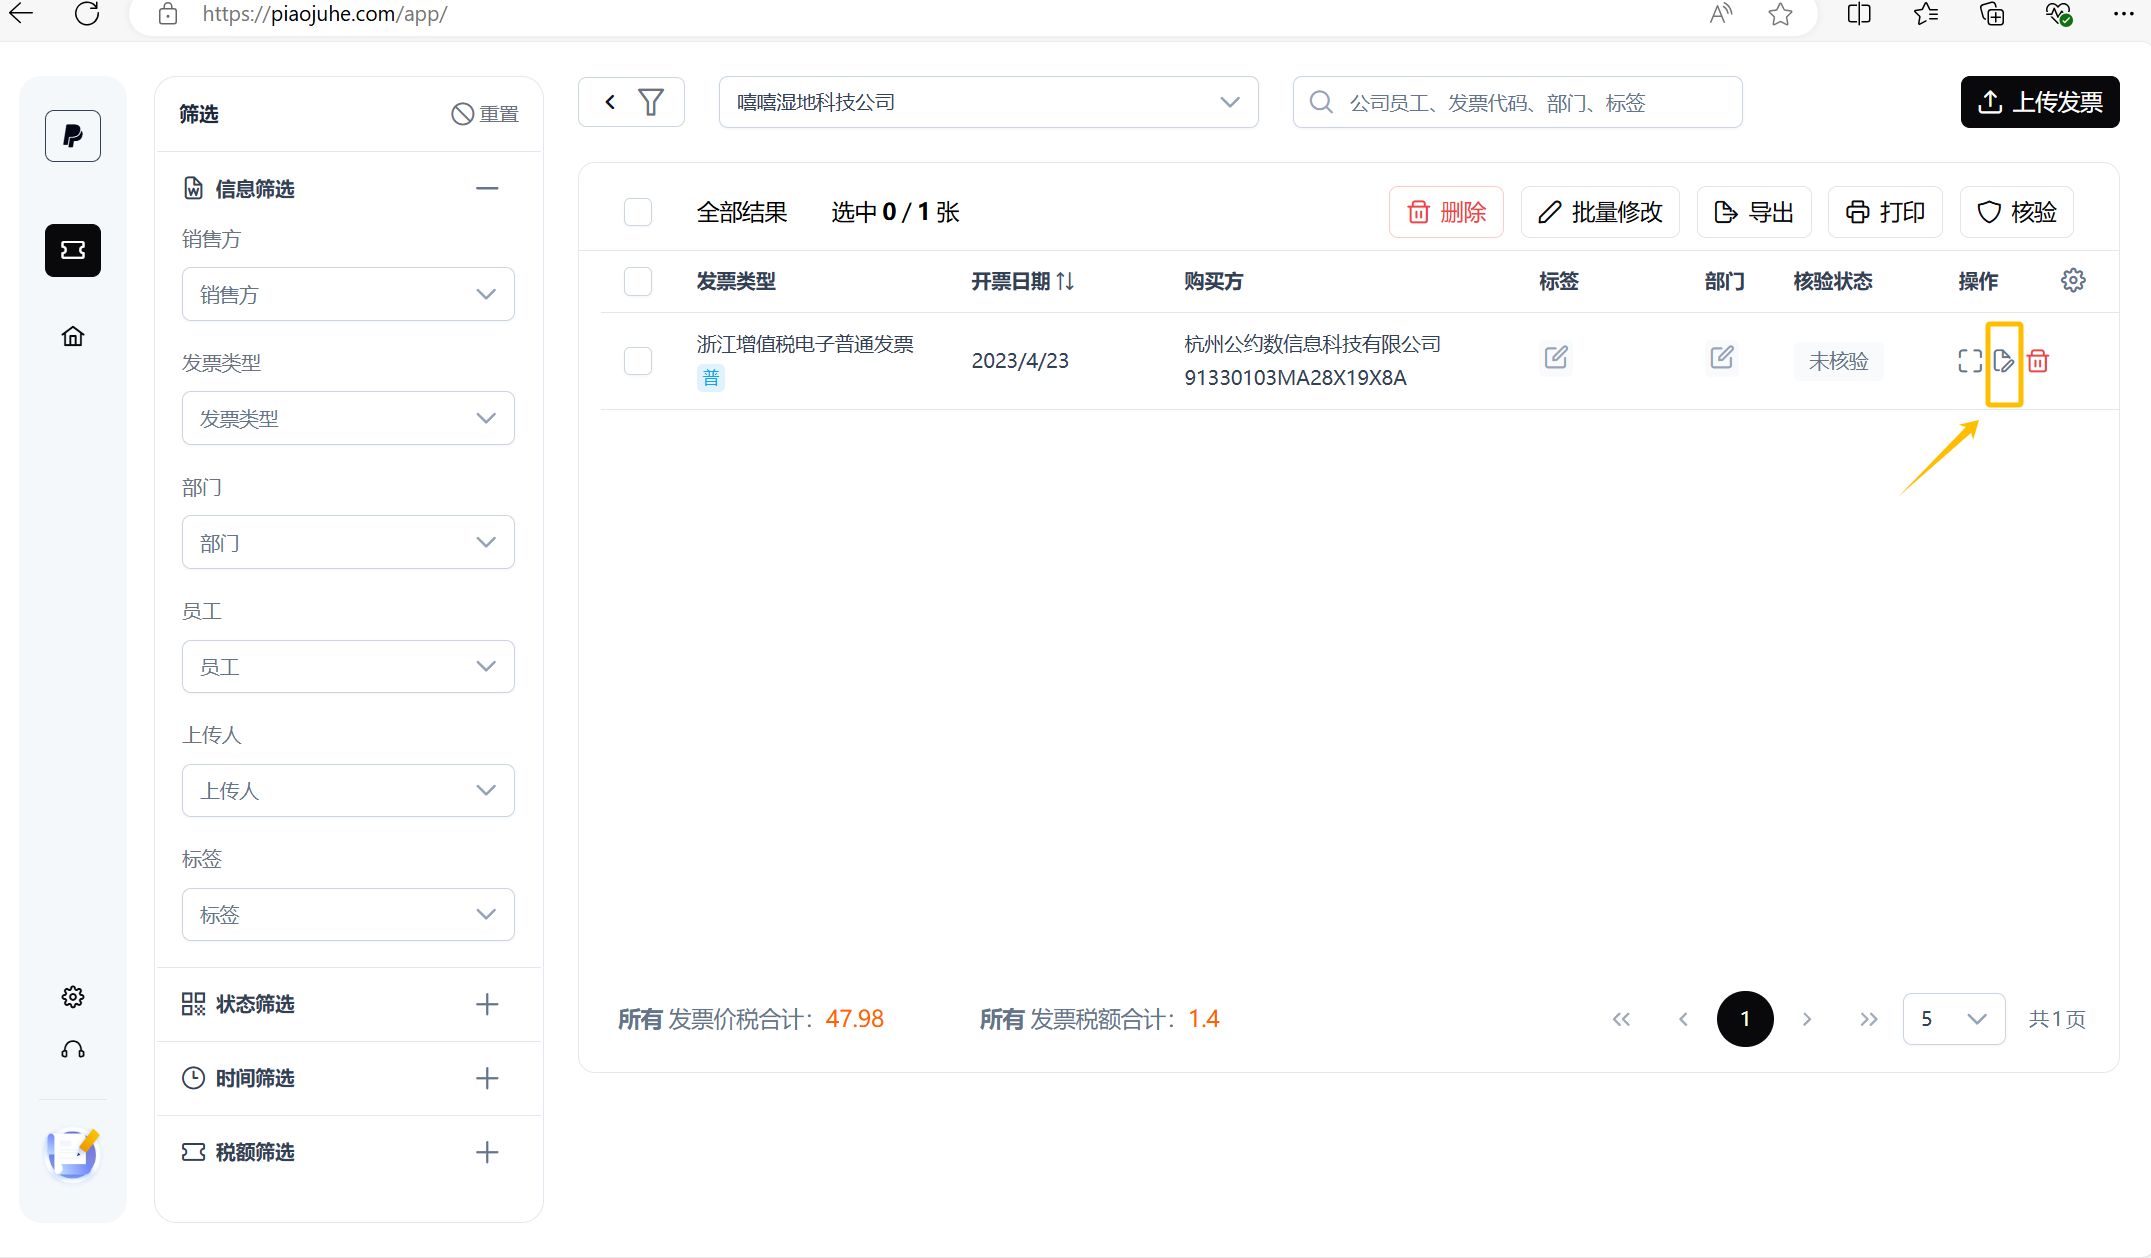The image size is (2151, 1258).
Task: Open the 销售方 dropdown
Action: (x=348, y=294)
